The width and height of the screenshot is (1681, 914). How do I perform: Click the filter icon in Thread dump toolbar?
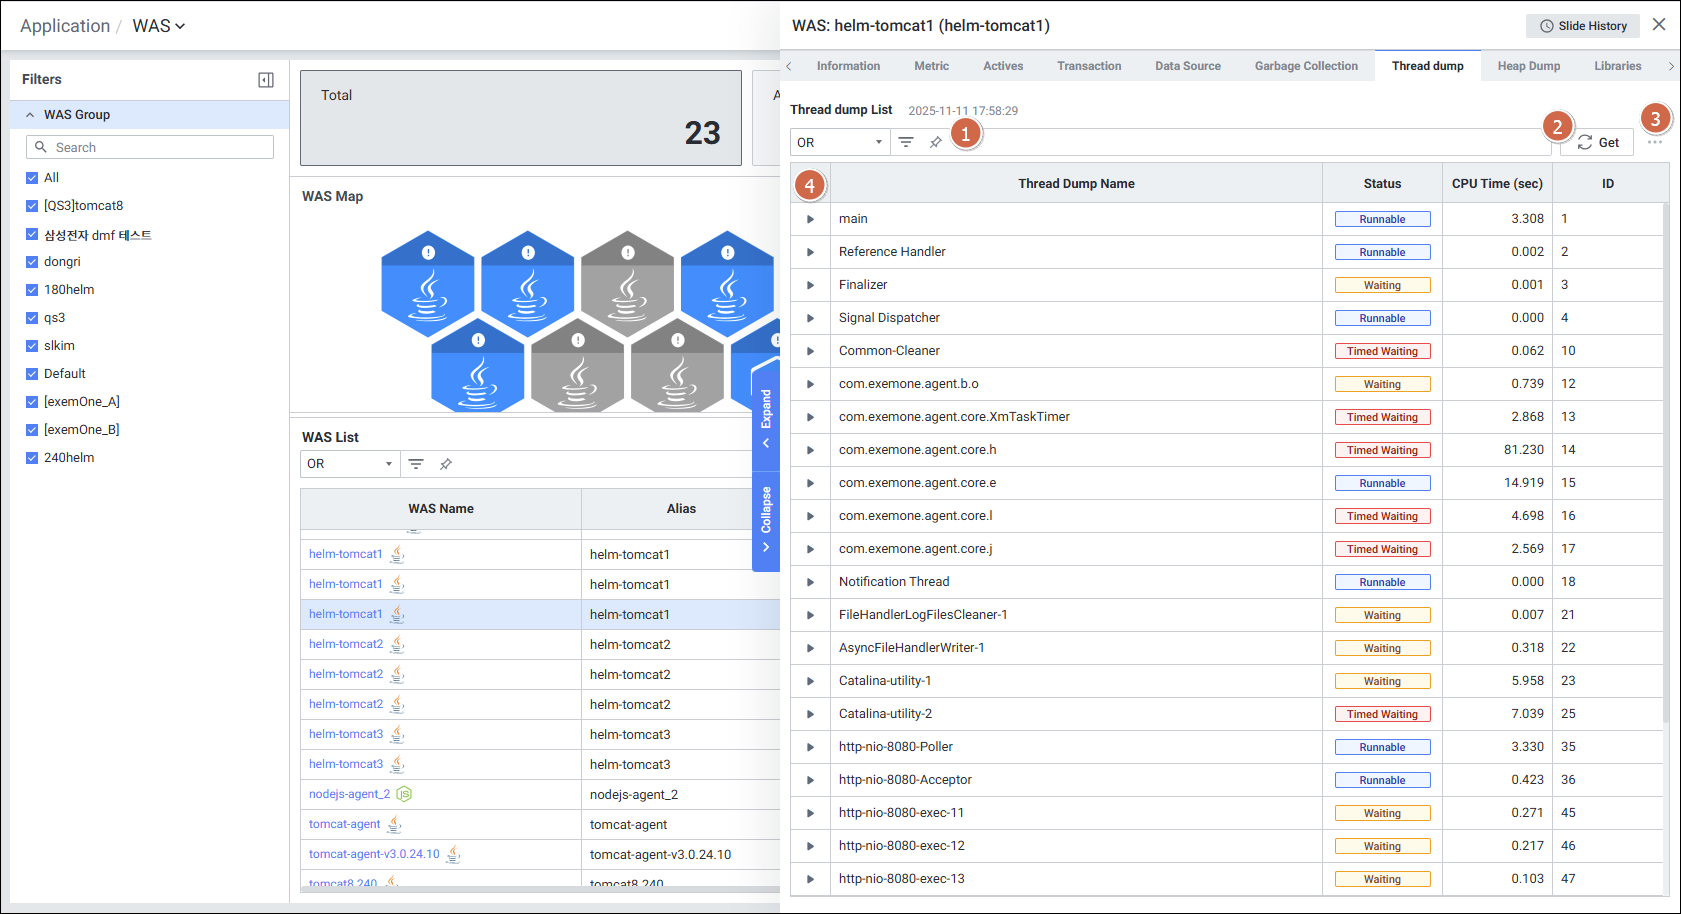(x=906, y=142)
